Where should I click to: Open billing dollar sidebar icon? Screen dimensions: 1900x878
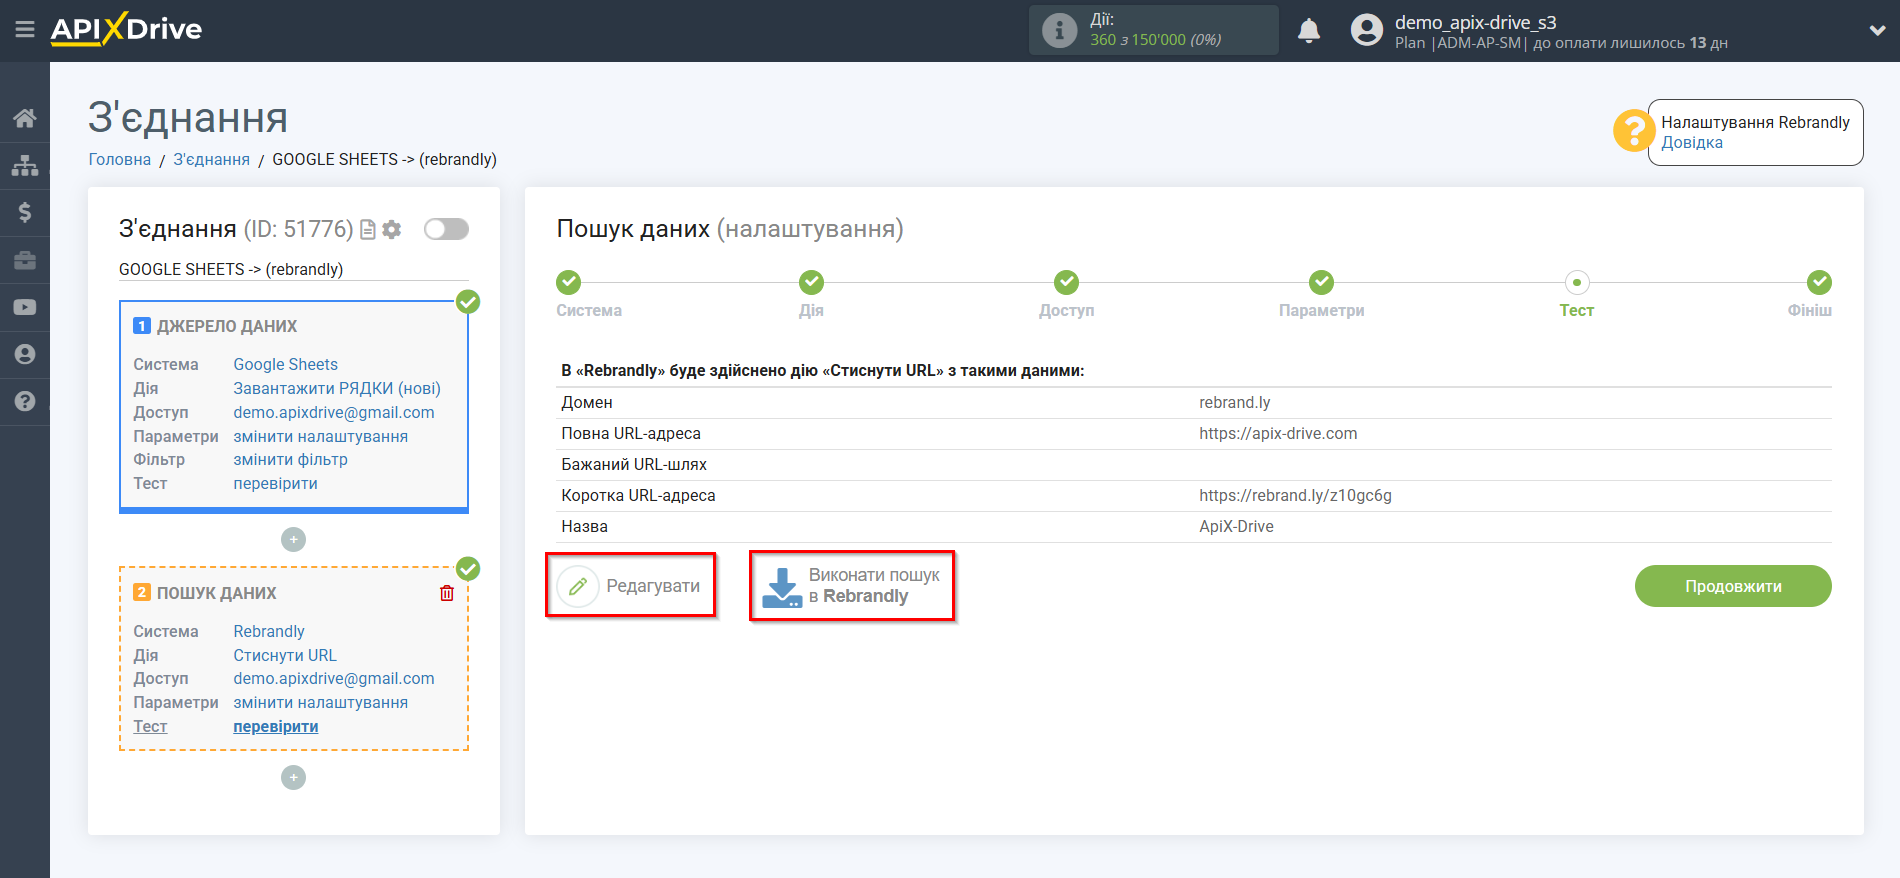(25, 212)
